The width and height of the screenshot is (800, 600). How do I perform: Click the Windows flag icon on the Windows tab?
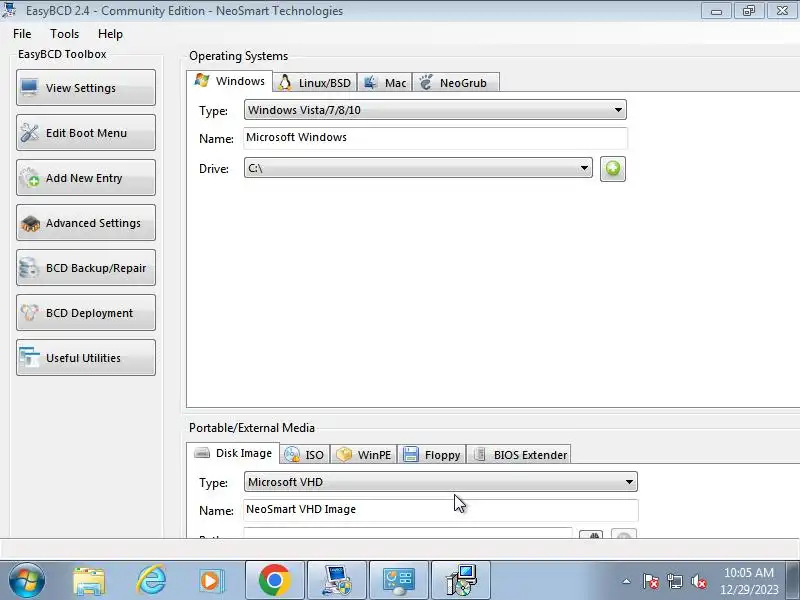pyautogui.click(x=202, y=81)
